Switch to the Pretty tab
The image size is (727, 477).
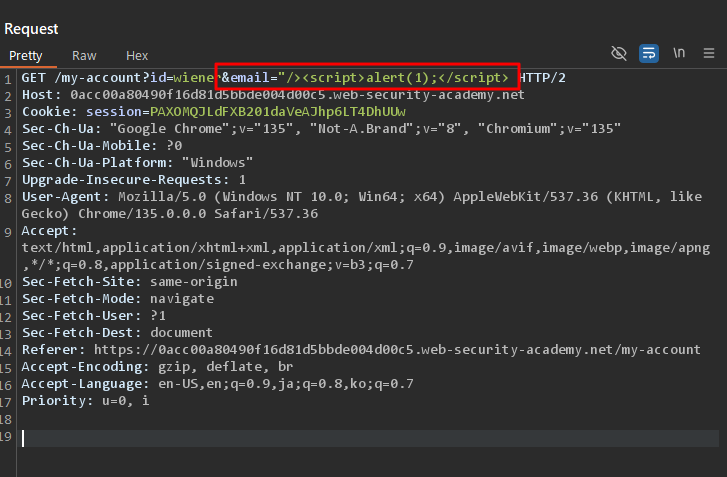(x=26, y=56)
